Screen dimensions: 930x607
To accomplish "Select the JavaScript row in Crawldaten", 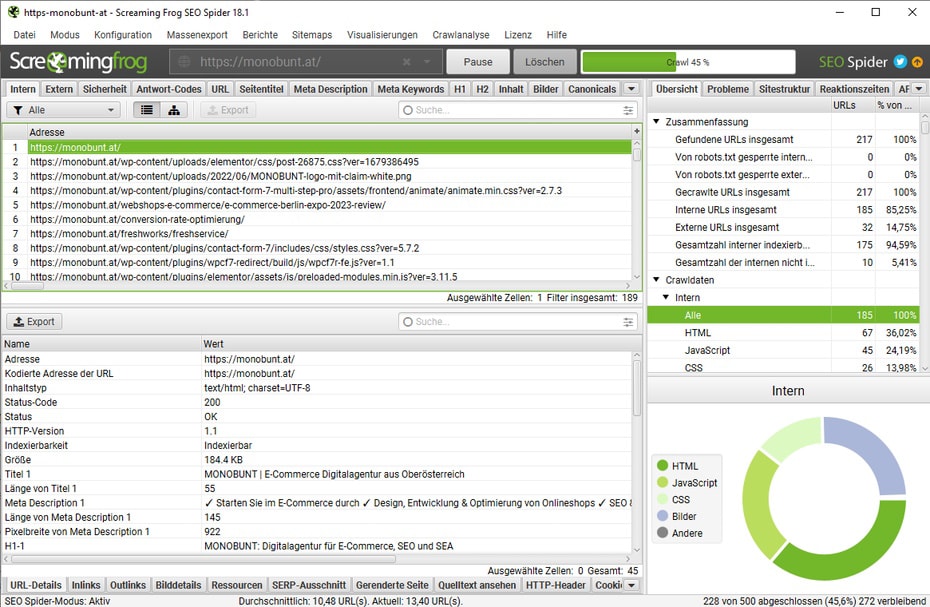I will pyautogui.click(x=783, y=350).
